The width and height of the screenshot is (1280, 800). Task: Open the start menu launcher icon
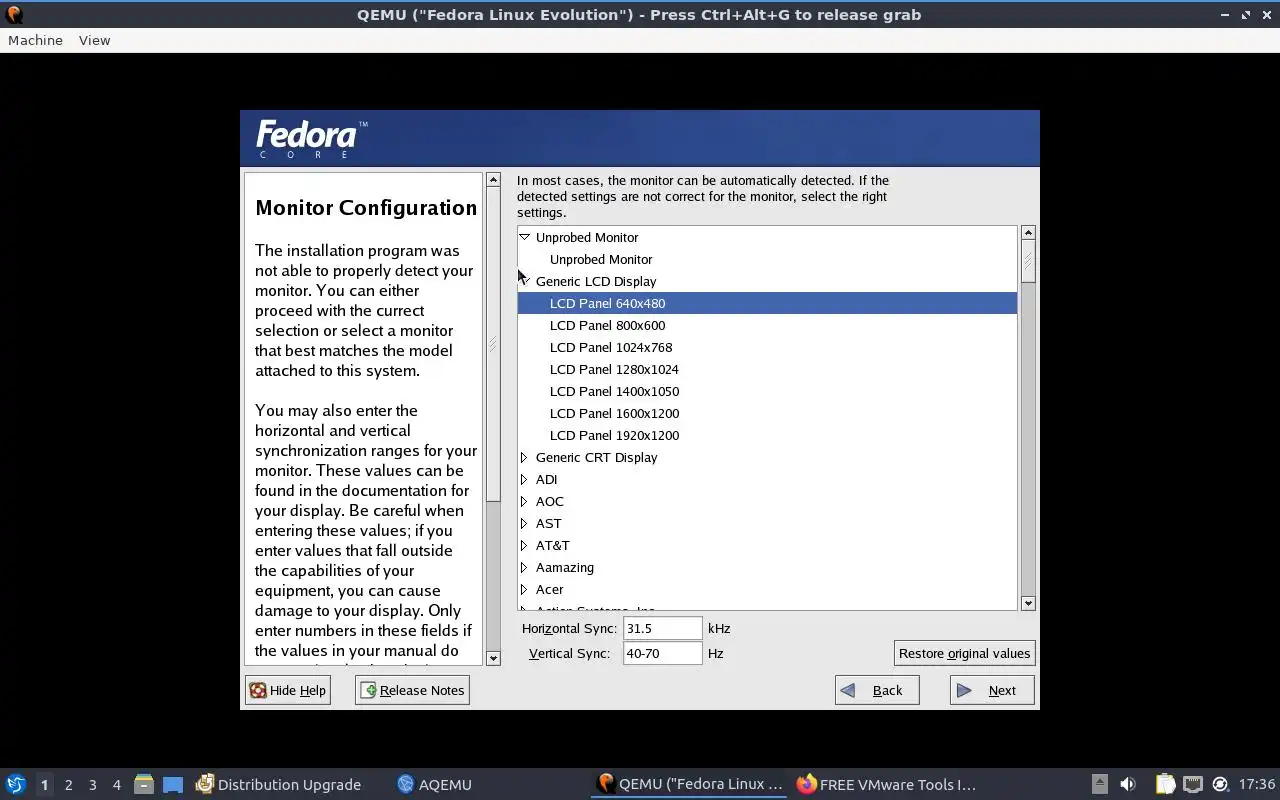click(x=15, y=784)
